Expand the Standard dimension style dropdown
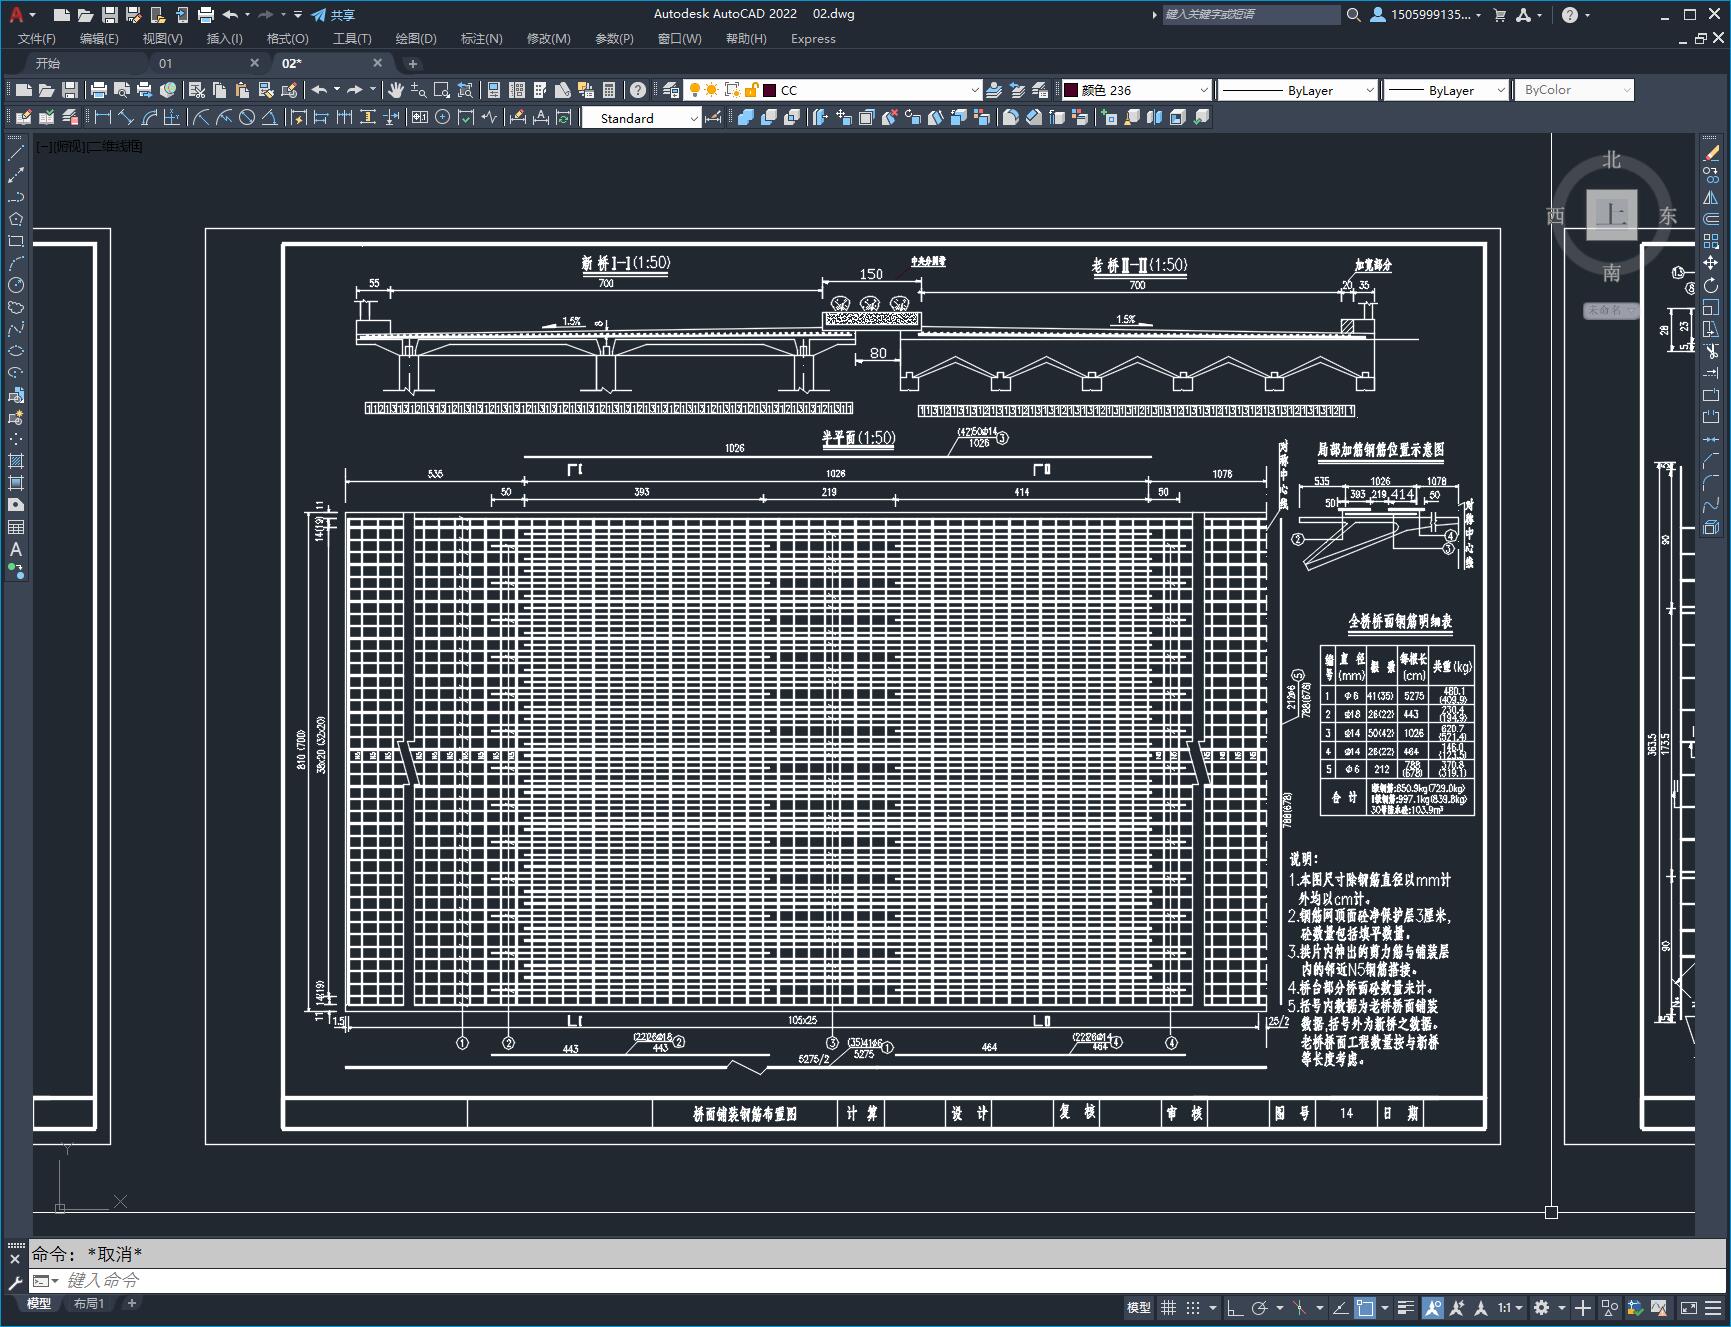 pyautogui.click(x=693, y=118)
